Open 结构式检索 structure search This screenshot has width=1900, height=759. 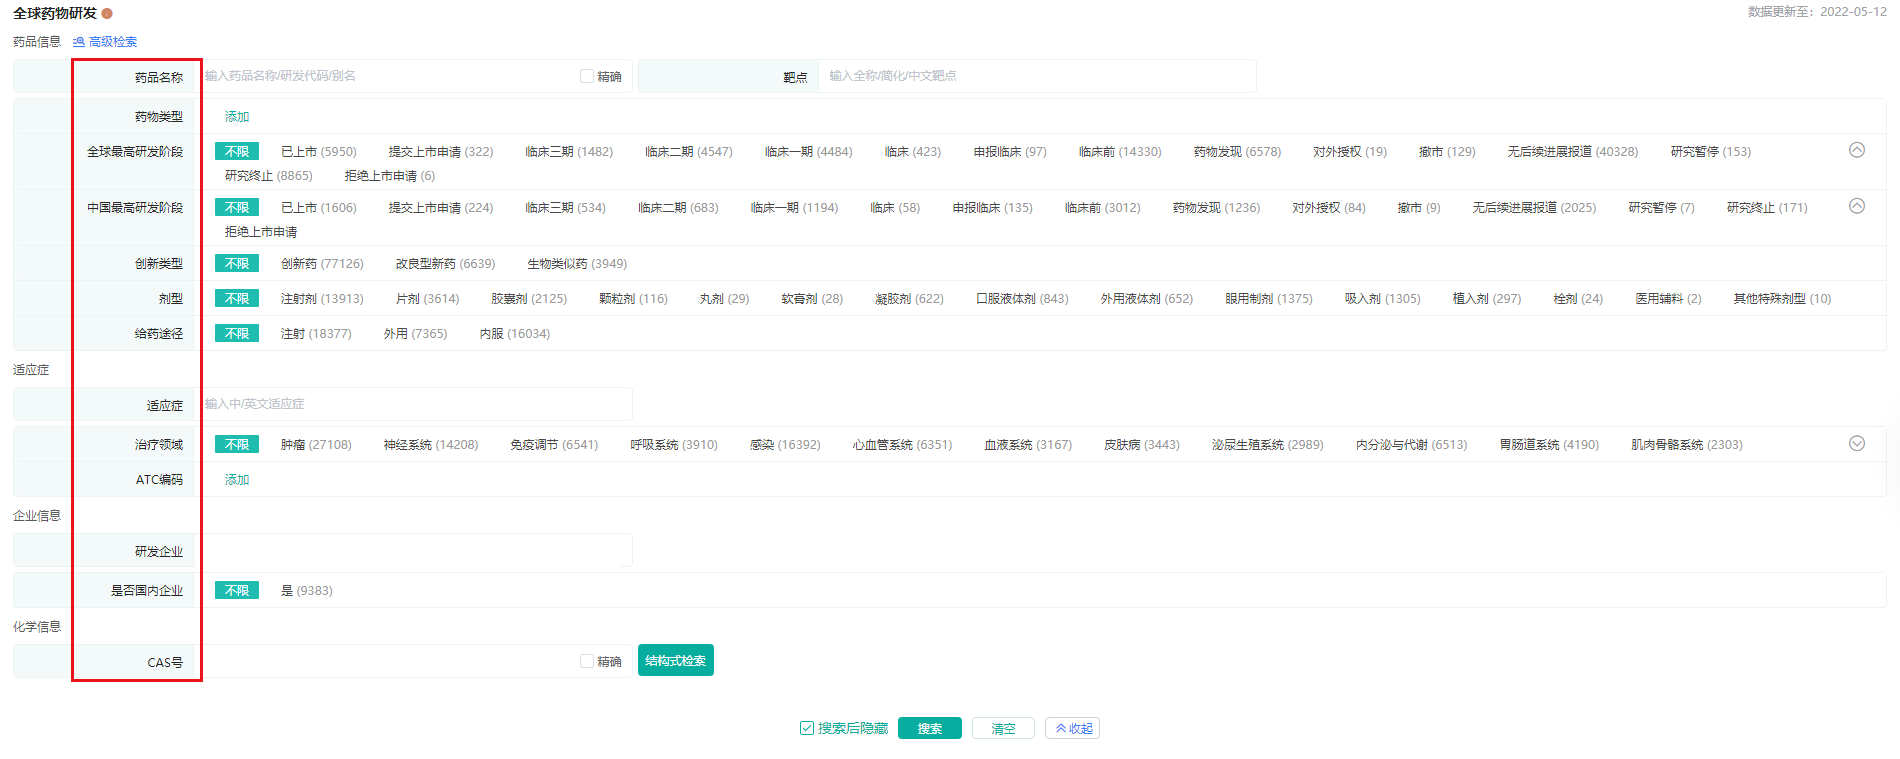(x=675, y=660)
